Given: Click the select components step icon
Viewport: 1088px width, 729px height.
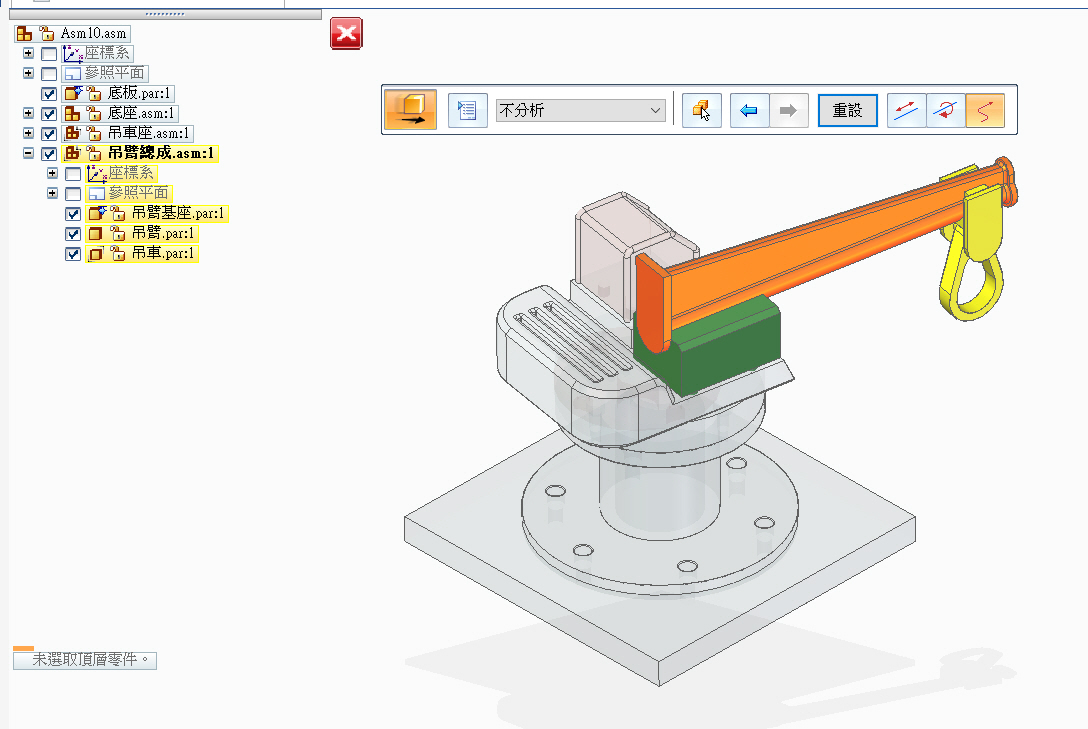Looking at the screenshot, I should point(702,110).
